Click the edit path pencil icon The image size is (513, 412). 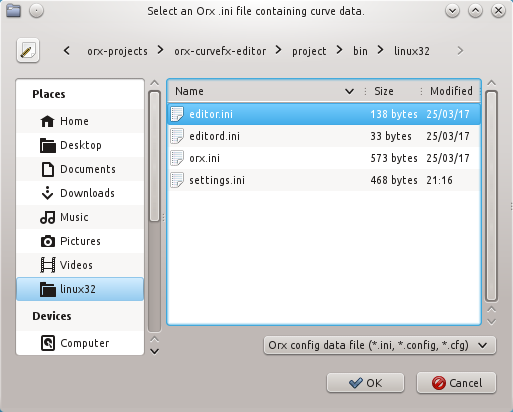28,51
